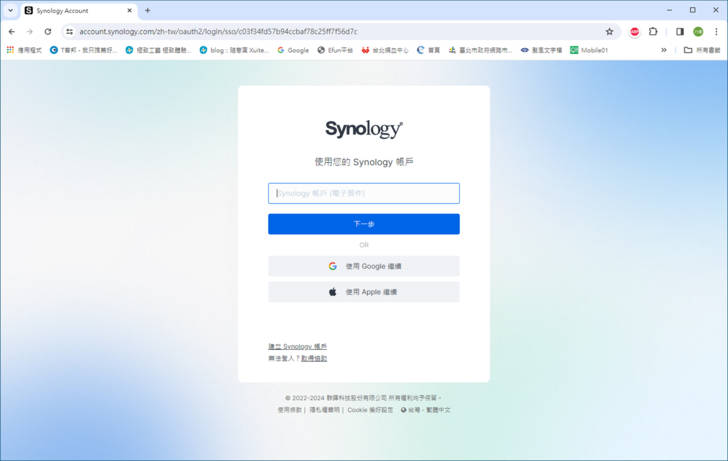Open the red ABP extension icon
This screenshot has width=728, height=461.
coord(634,32)
